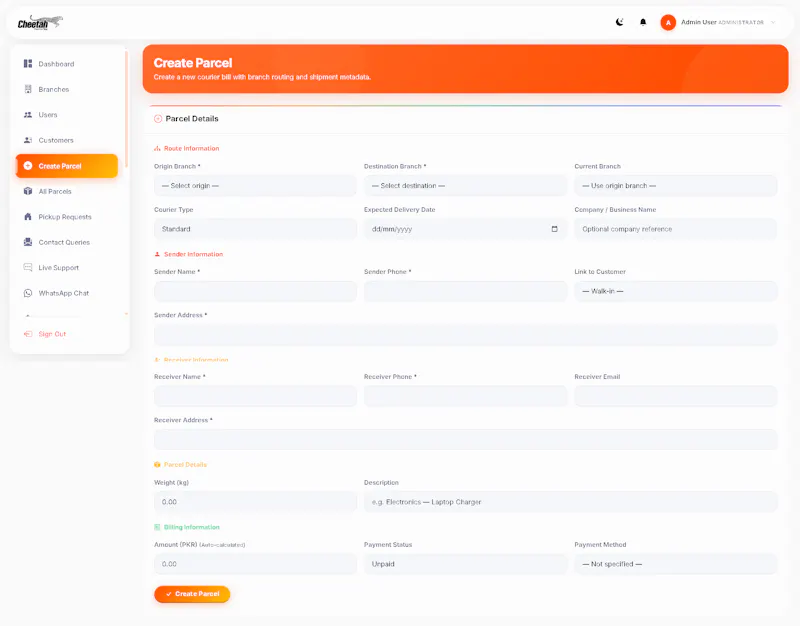Focus the Receiver Phone field
800x626 pixels.
click(465, 396)
